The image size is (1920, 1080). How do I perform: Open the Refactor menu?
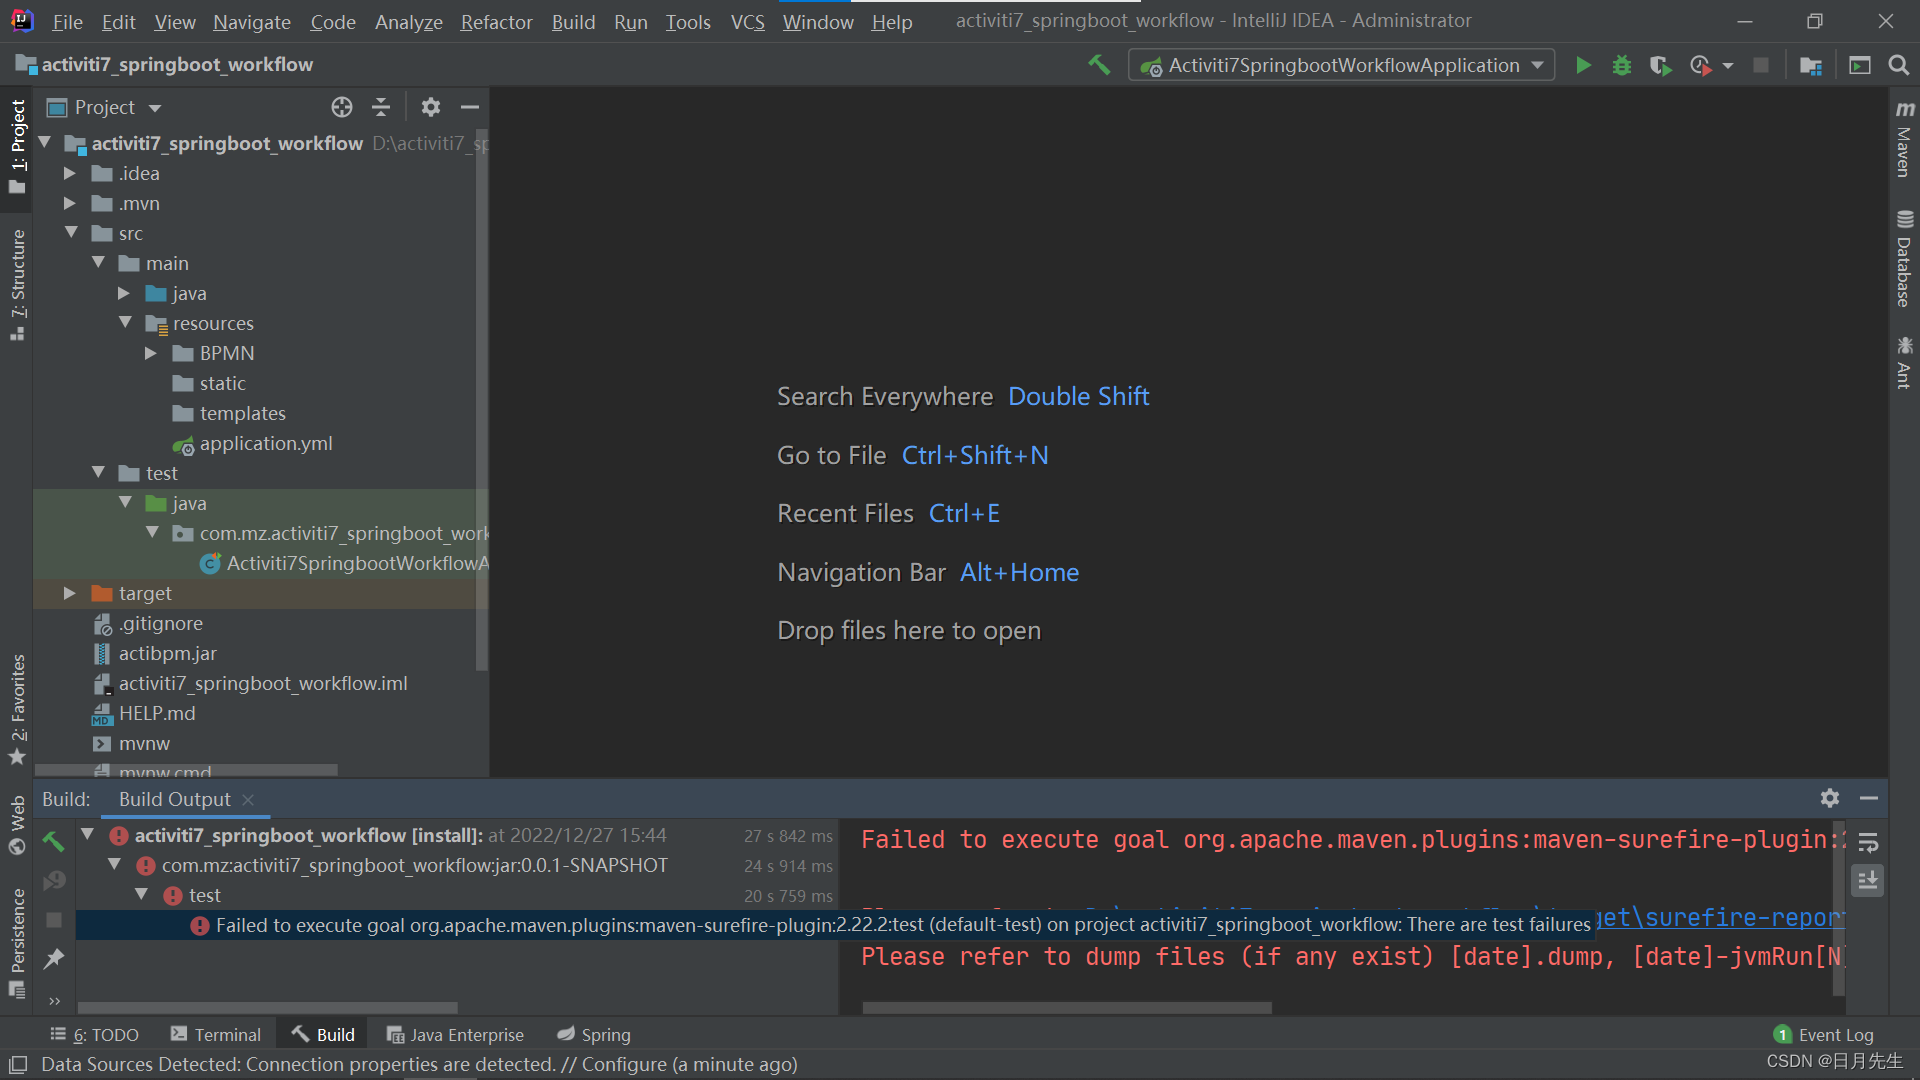pyautogui.click(x=496, y=21)
